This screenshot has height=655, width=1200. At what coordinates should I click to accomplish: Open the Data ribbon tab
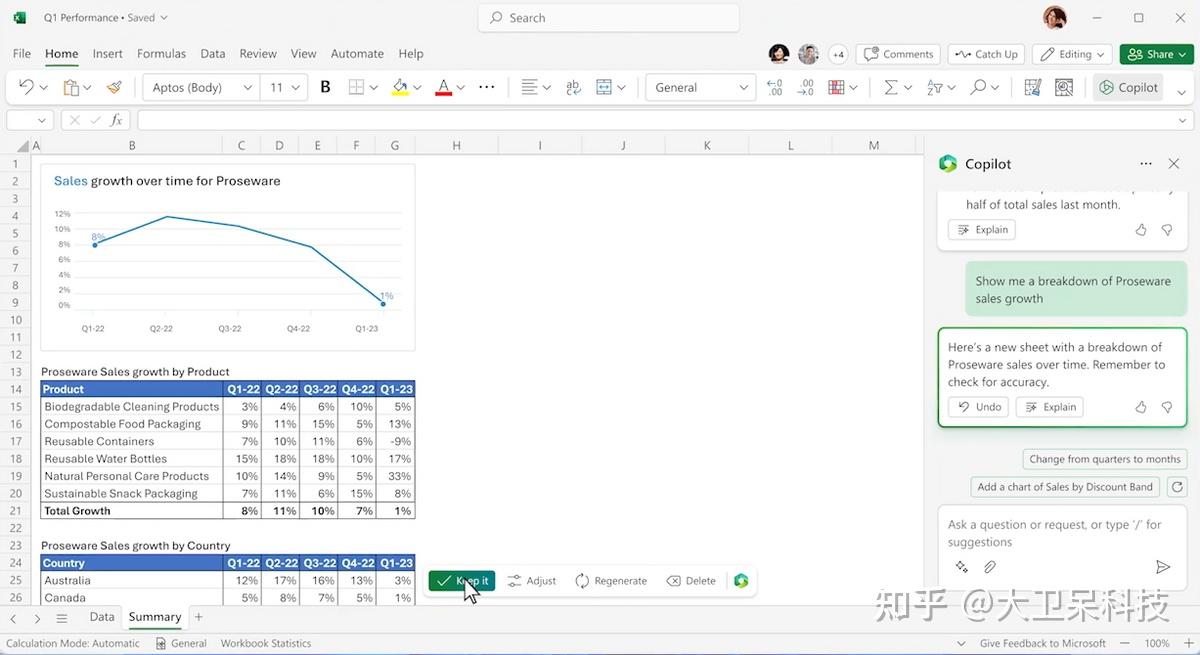[x=212, y=54]
